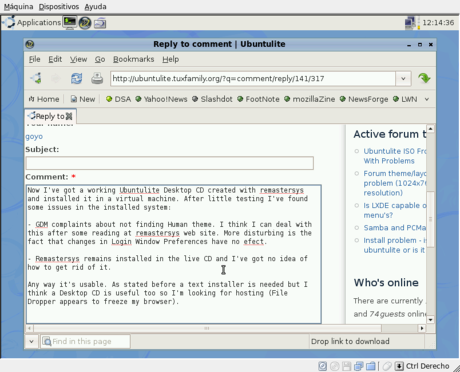Open the browser Help menu
This screenshot has width=460, height=372.
coord(171,59)
